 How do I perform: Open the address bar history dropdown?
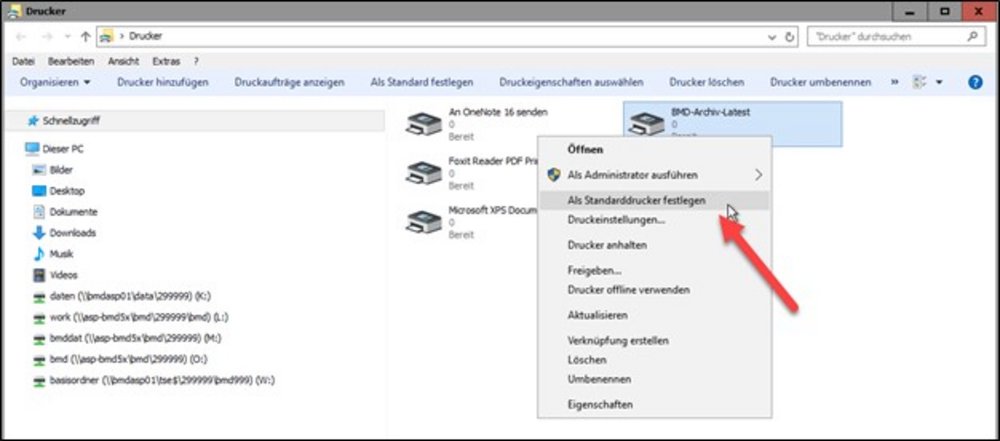pyautogui.click(x=771, y=36)
